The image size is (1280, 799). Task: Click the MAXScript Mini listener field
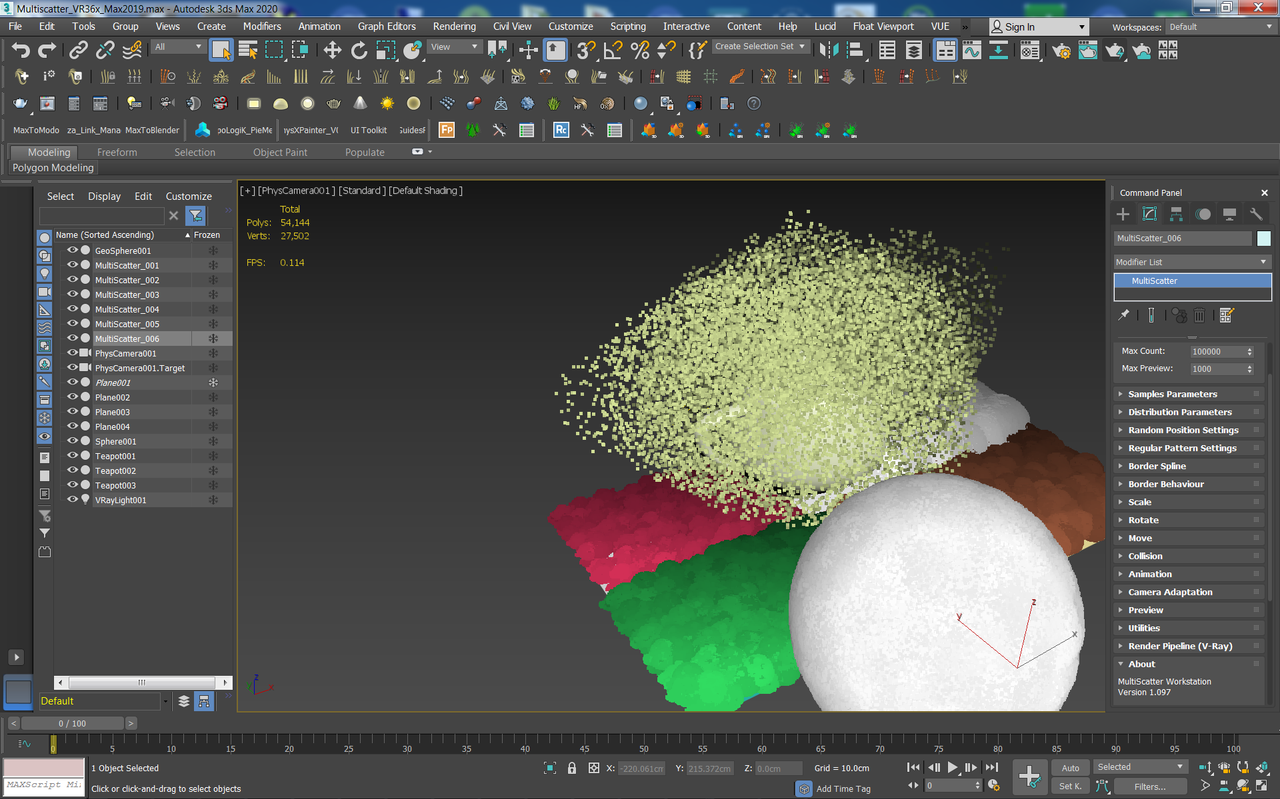[x=44, y=785]
